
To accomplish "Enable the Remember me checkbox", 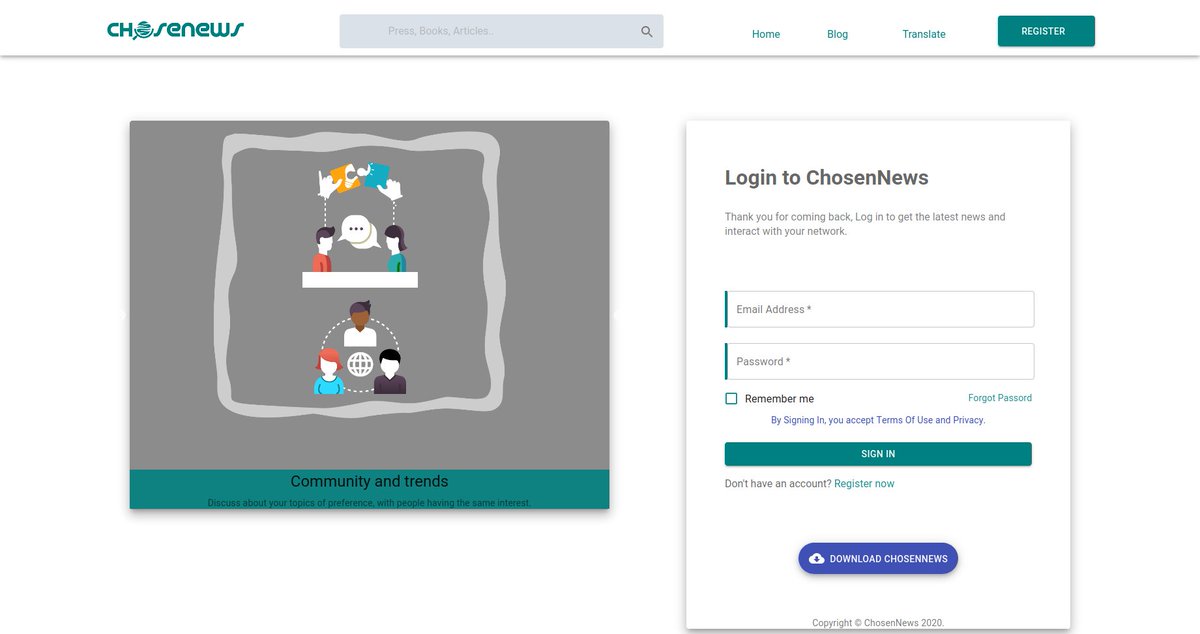I will tap(731, 398).
